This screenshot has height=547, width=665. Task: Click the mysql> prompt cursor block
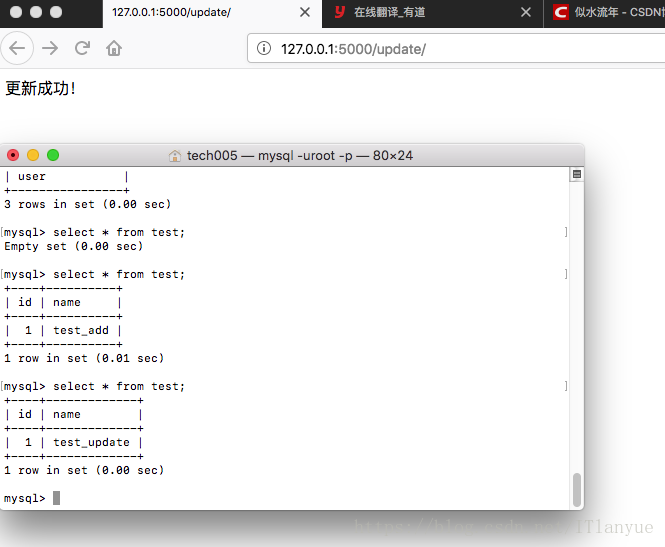pos(56,498)
